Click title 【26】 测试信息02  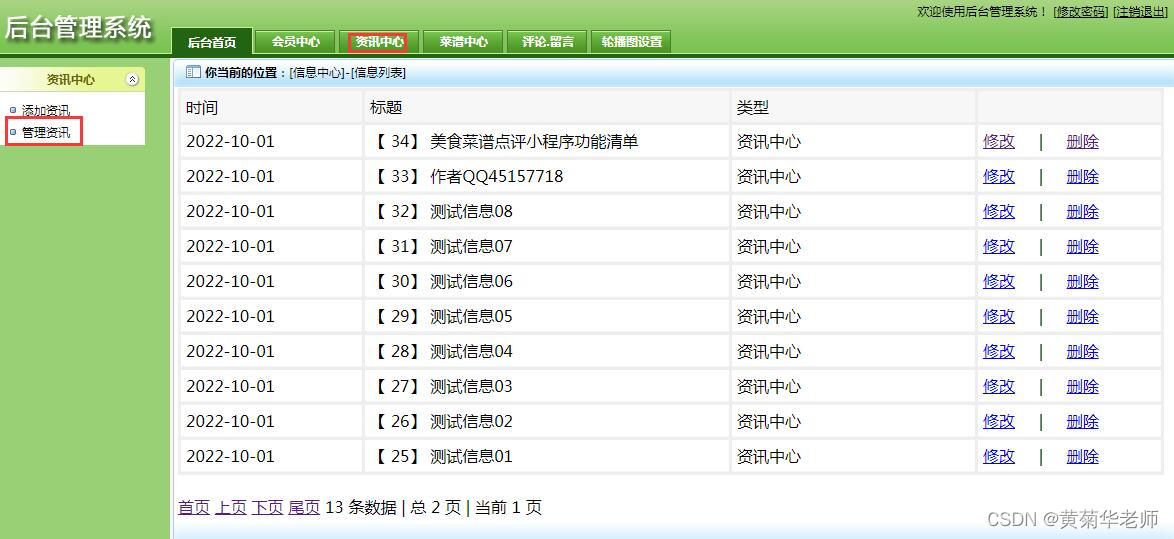coord(442,421)
